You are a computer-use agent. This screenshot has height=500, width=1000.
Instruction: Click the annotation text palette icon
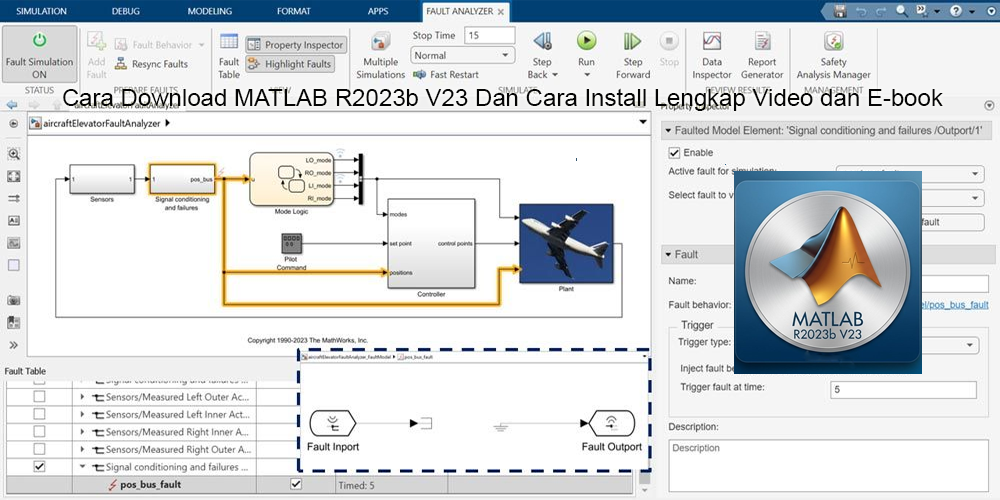point(13,221)
